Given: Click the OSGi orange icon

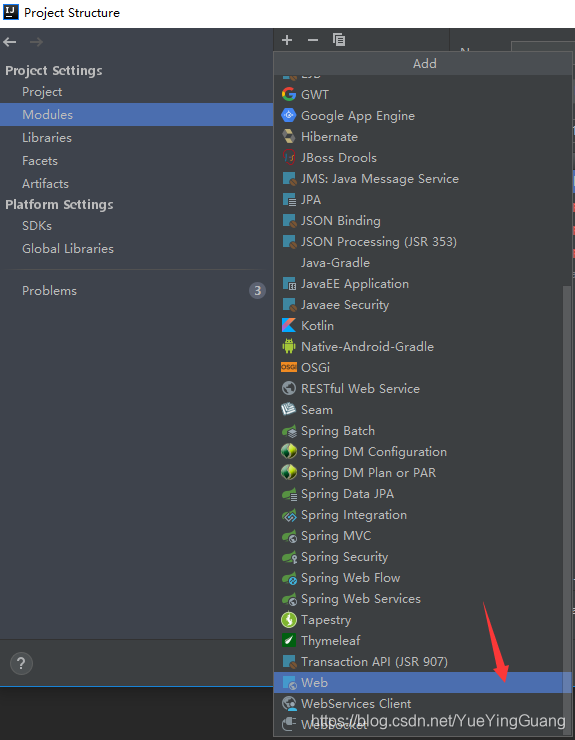Looking at the screenshot, I should pyautogui.click(x=288, y=367).
